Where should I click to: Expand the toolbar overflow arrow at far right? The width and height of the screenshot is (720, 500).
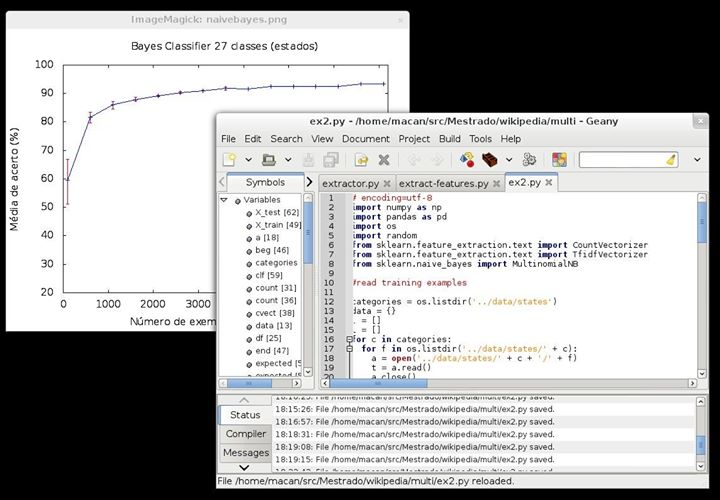[697, 159]
